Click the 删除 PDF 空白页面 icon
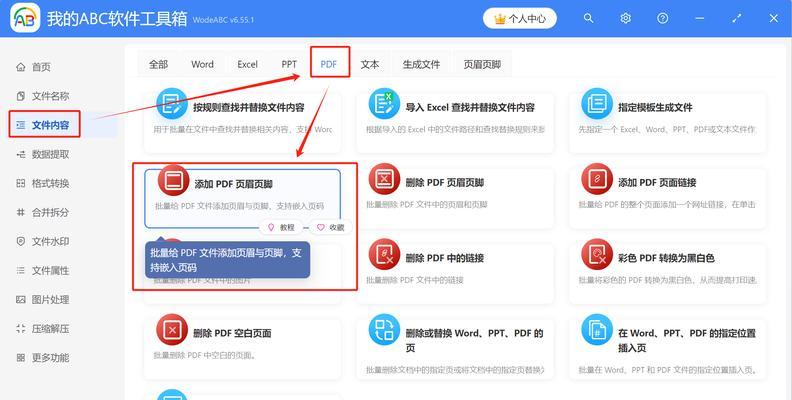Viewport: 792px width, 400px height. (172, 330)
